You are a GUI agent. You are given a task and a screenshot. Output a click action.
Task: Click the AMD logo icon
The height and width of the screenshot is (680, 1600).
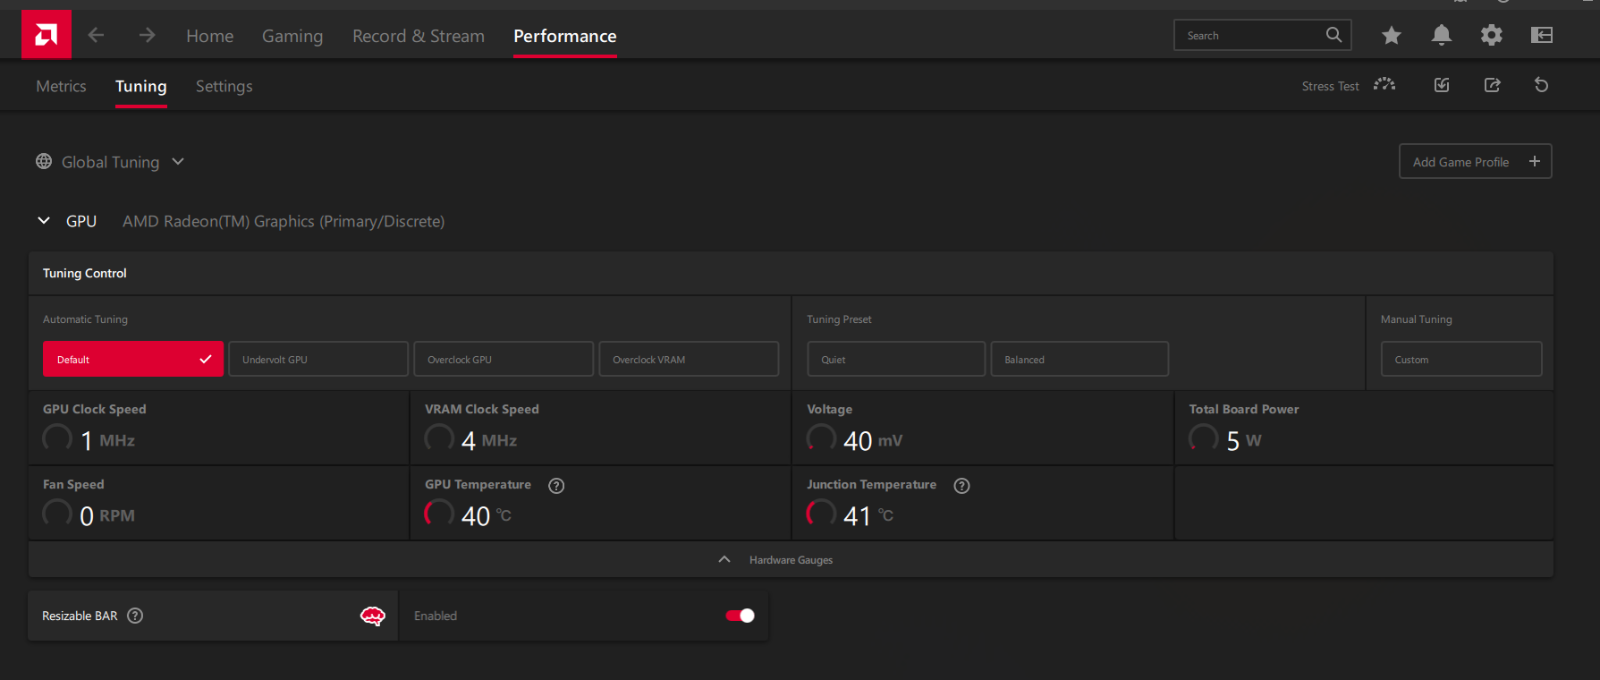[x=46, y=35]
